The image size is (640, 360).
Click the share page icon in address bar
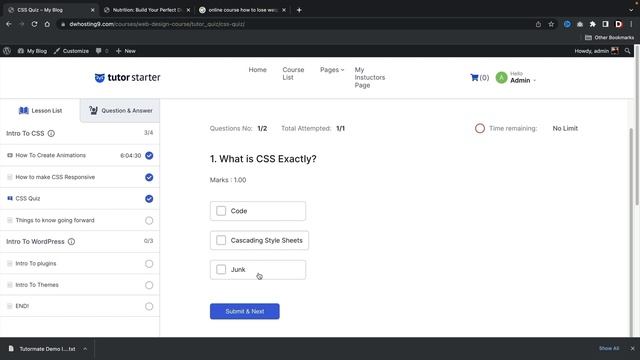tap(538, 24)
